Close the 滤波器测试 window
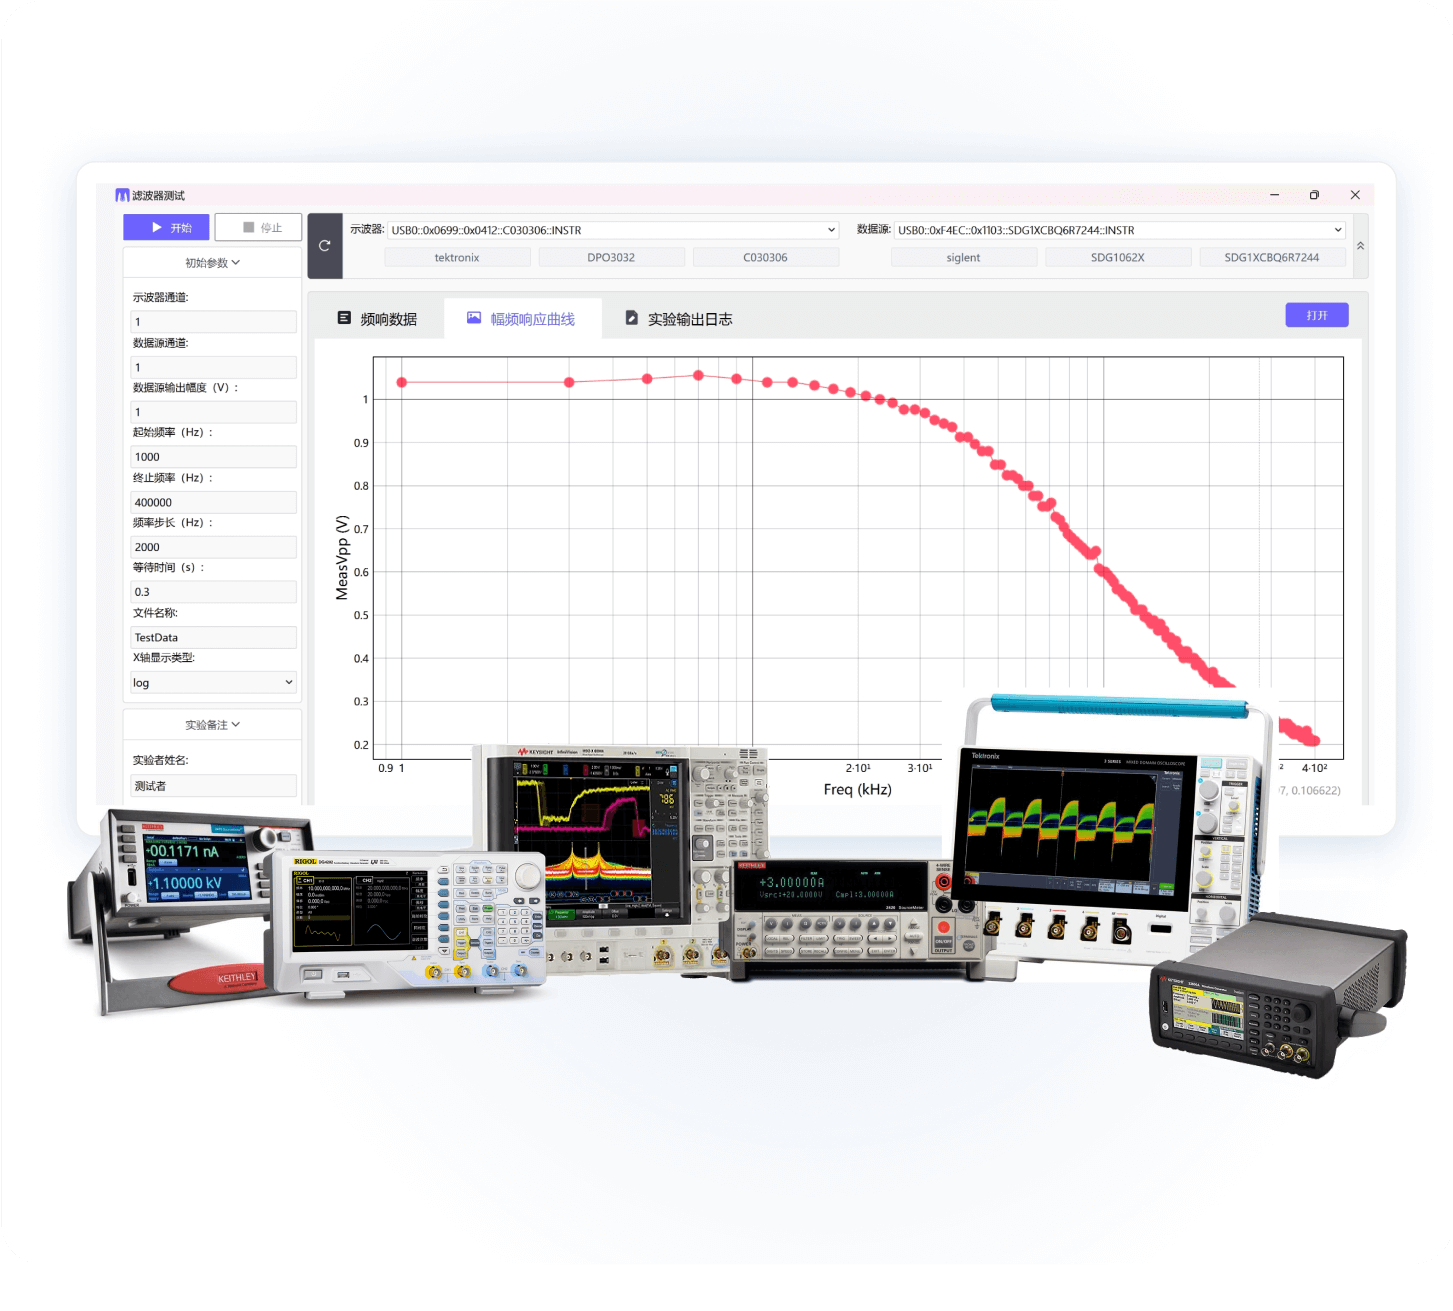This screenshot has height=1311, width=1453. pyautogui.click(x=1355, y=195)
